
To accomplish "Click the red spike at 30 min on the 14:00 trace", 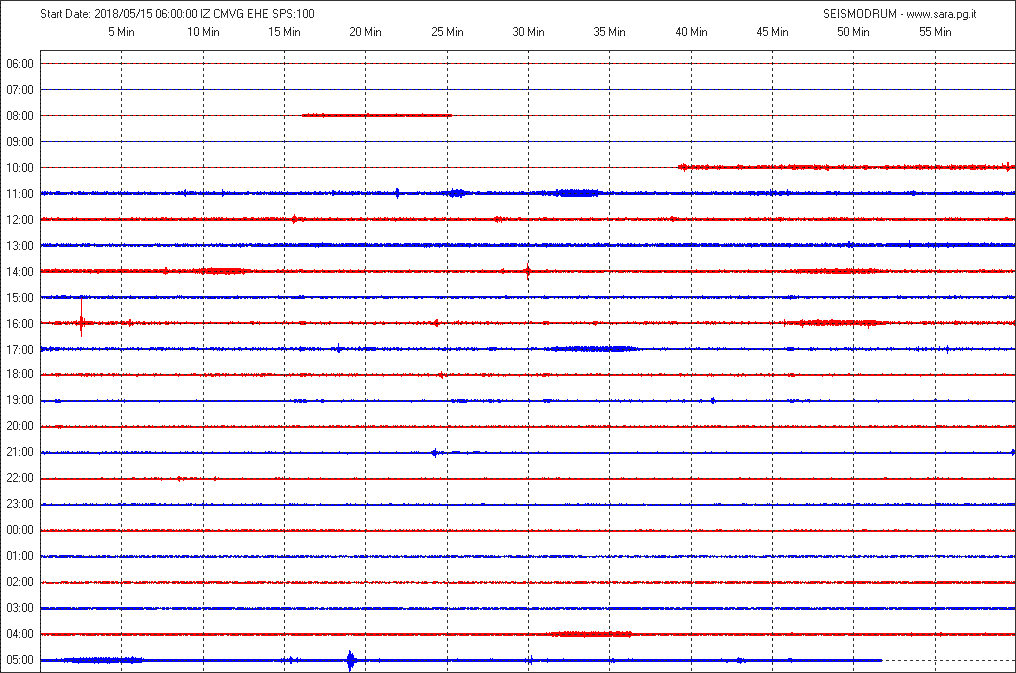I will [x=528, y=271].
